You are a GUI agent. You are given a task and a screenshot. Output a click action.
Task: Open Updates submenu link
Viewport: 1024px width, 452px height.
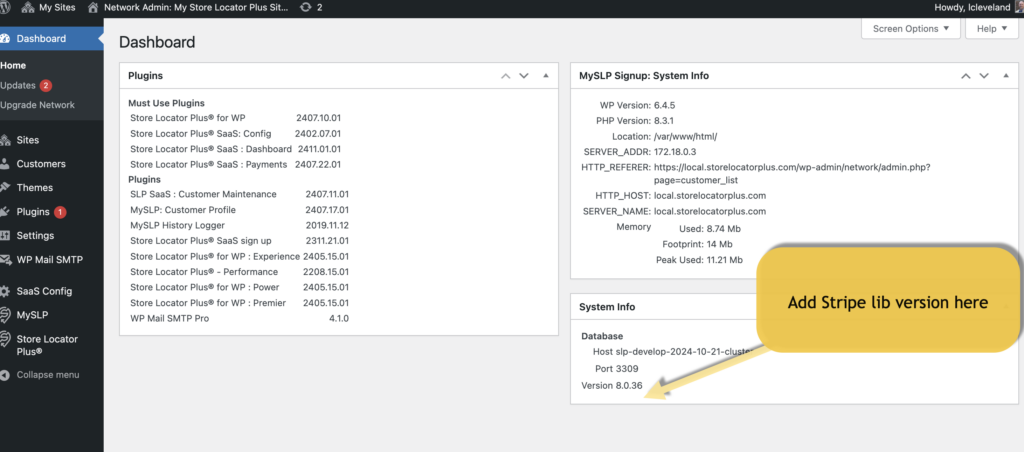[x=18, y=85]
